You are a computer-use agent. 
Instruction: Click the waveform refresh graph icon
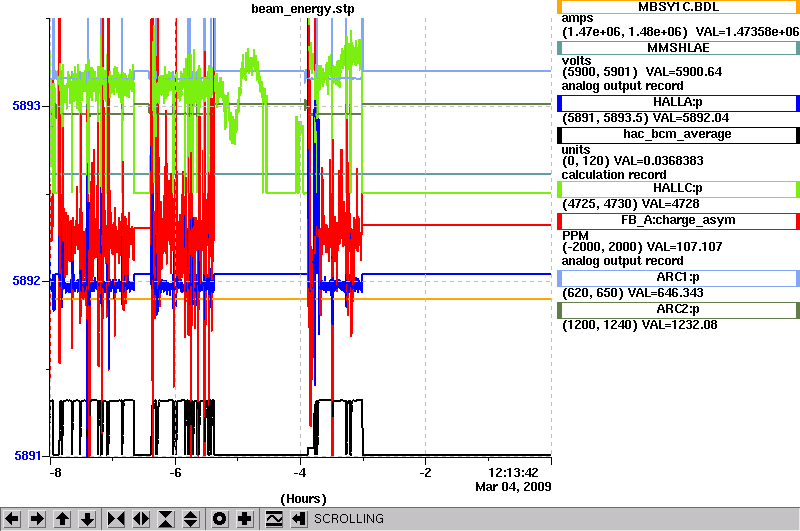coord(274,519)
